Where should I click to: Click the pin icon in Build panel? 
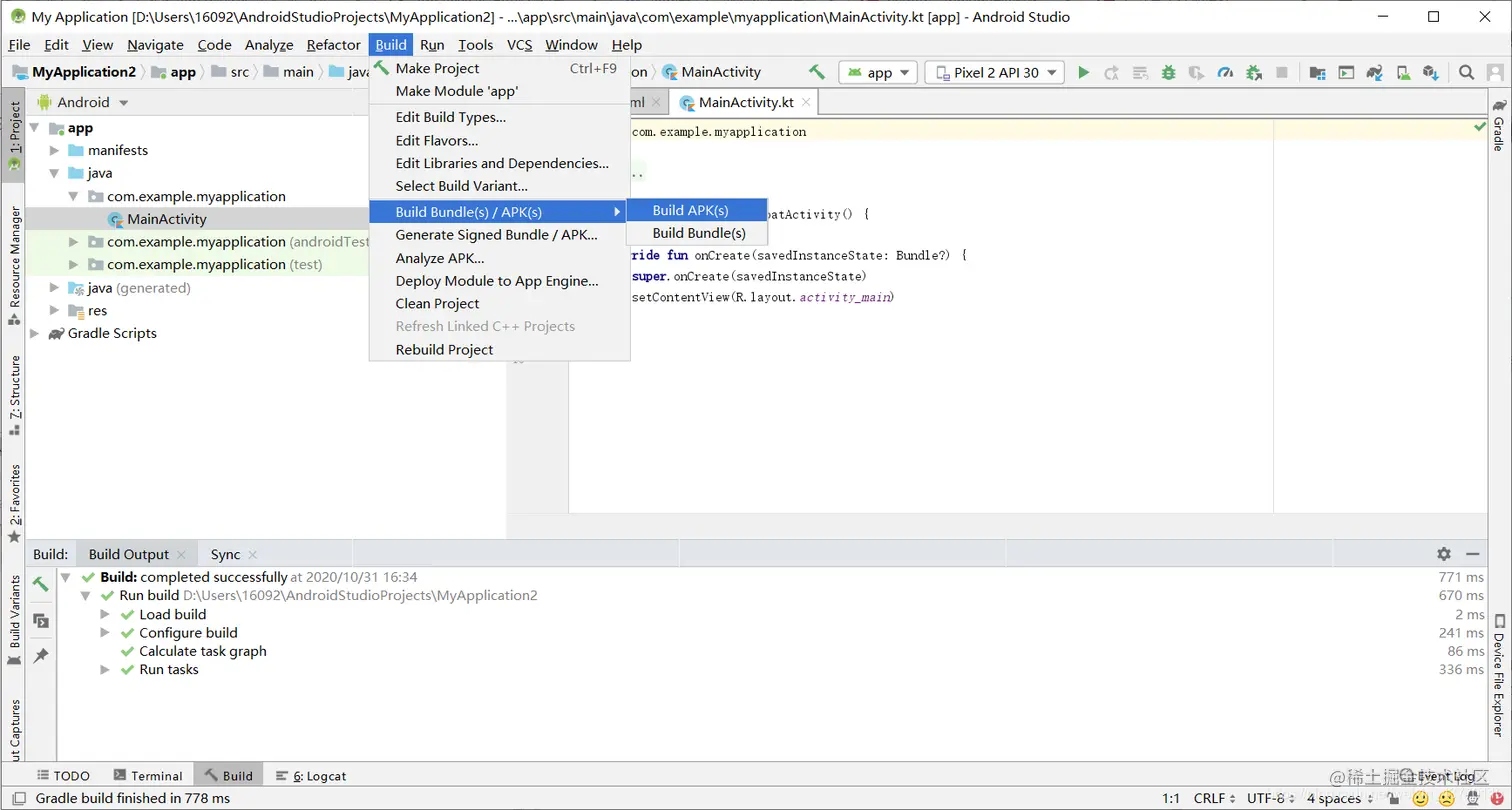coord(41,656)
